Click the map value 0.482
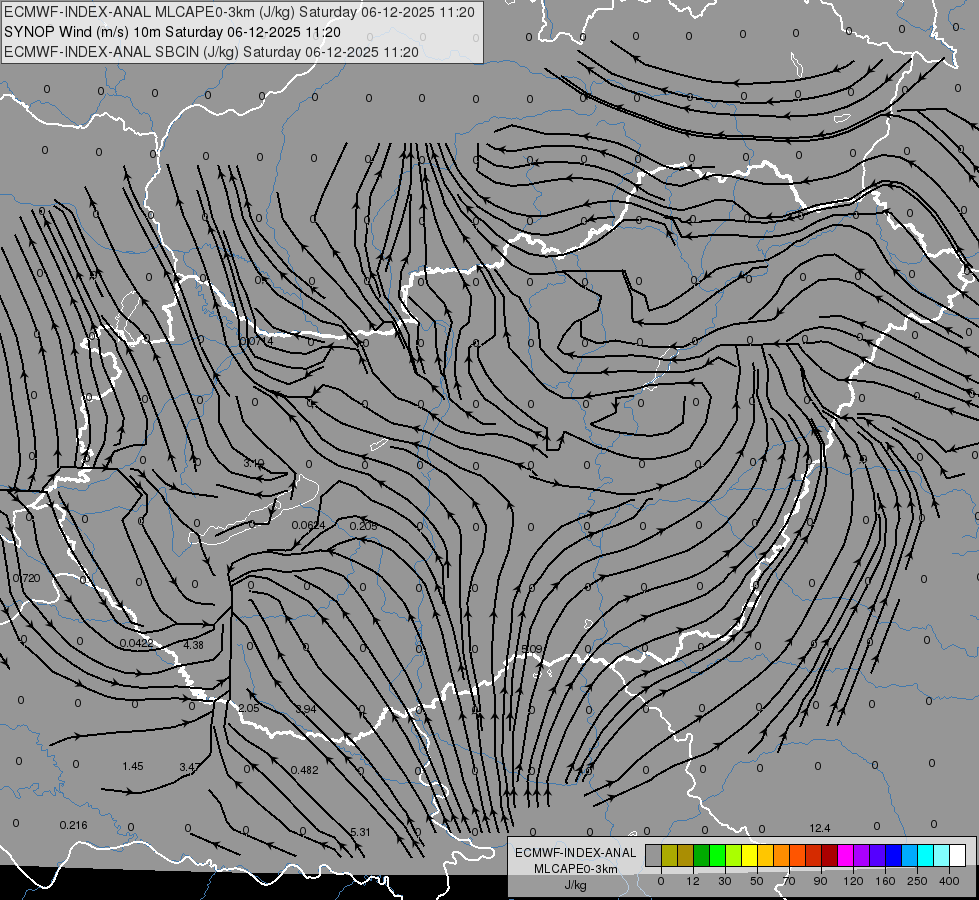The width and height of the screenshot is (979, 900). tap(305, 770)
